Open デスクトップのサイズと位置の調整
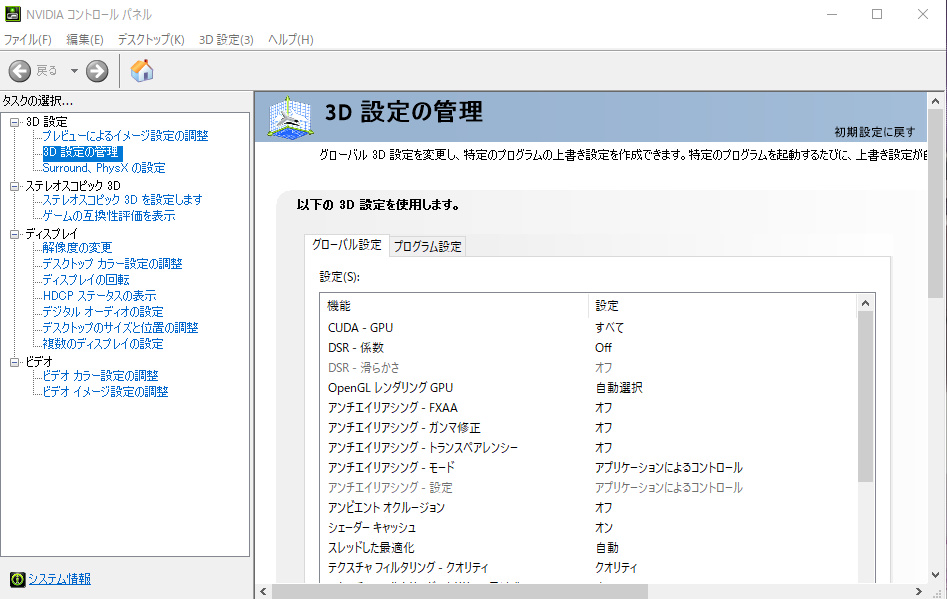This screenshot has width=947, height=599. (x=120, y=328)
